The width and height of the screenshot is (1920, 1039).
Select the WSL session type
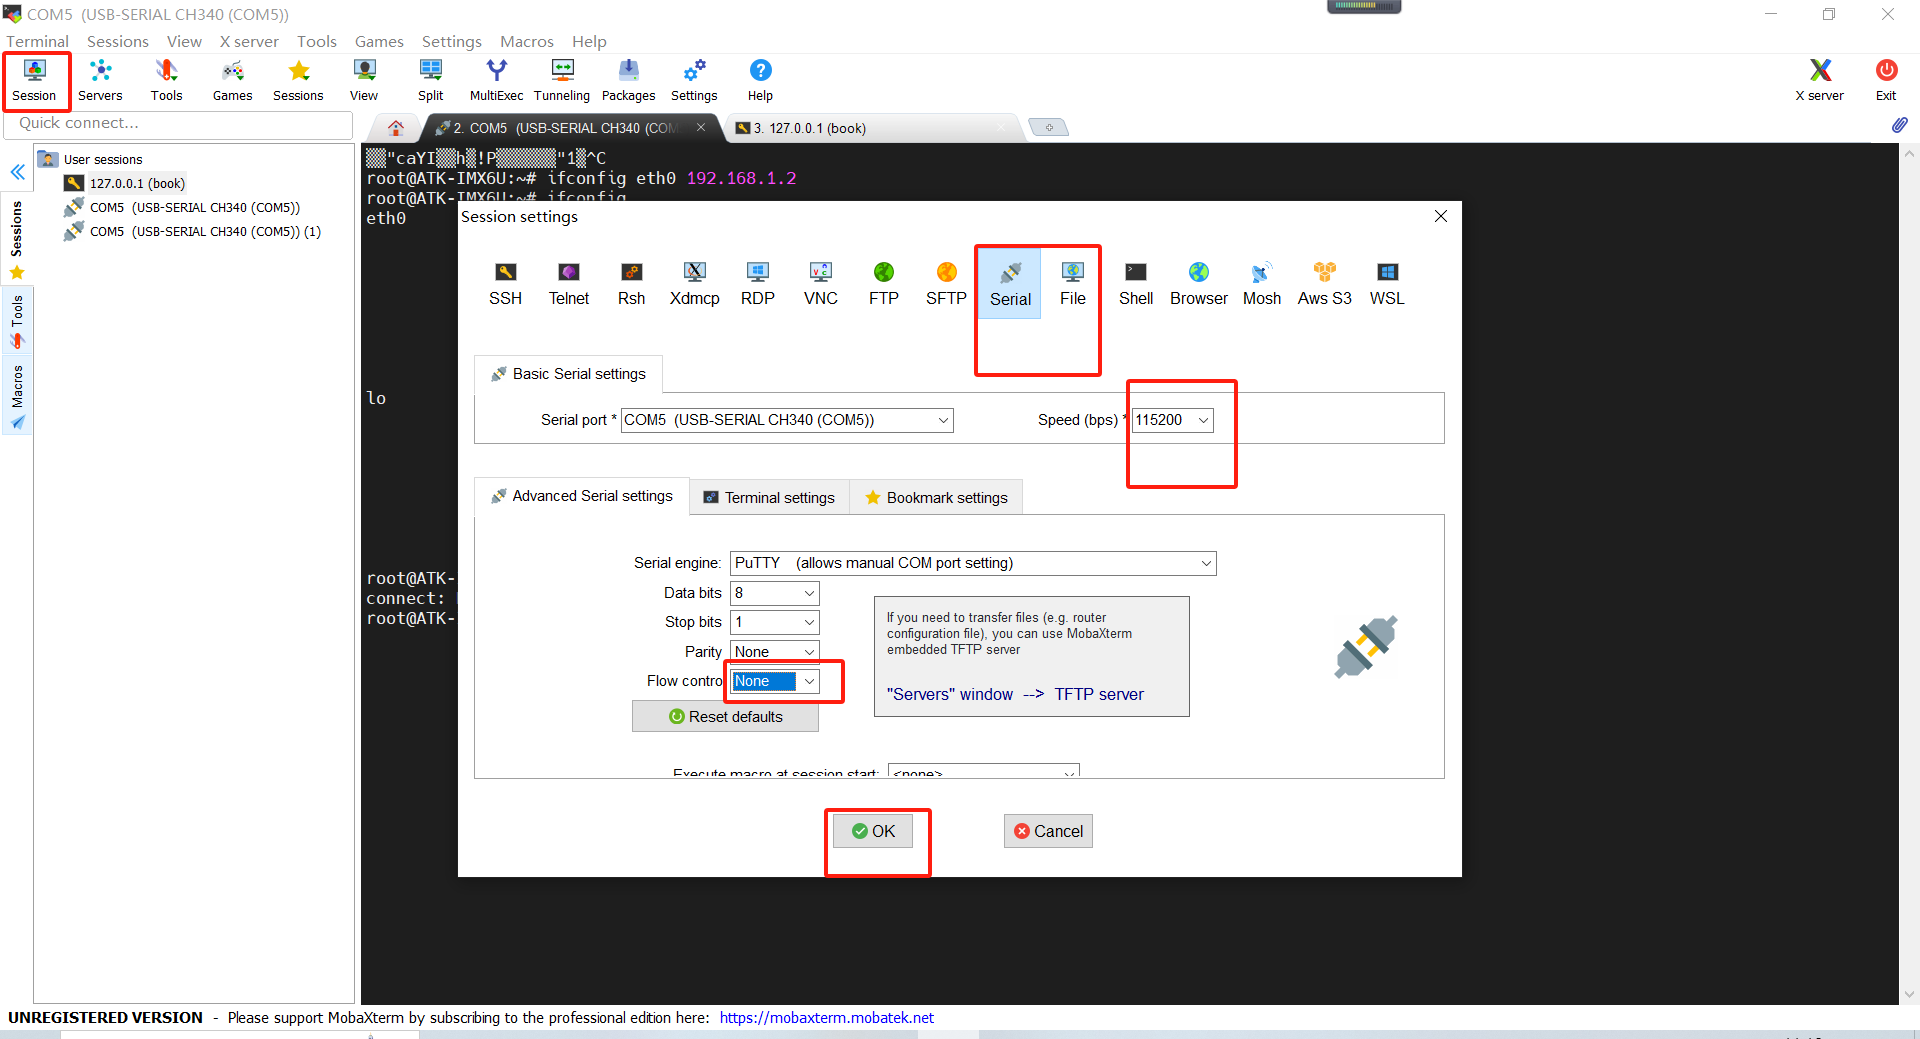(1387, 284)
